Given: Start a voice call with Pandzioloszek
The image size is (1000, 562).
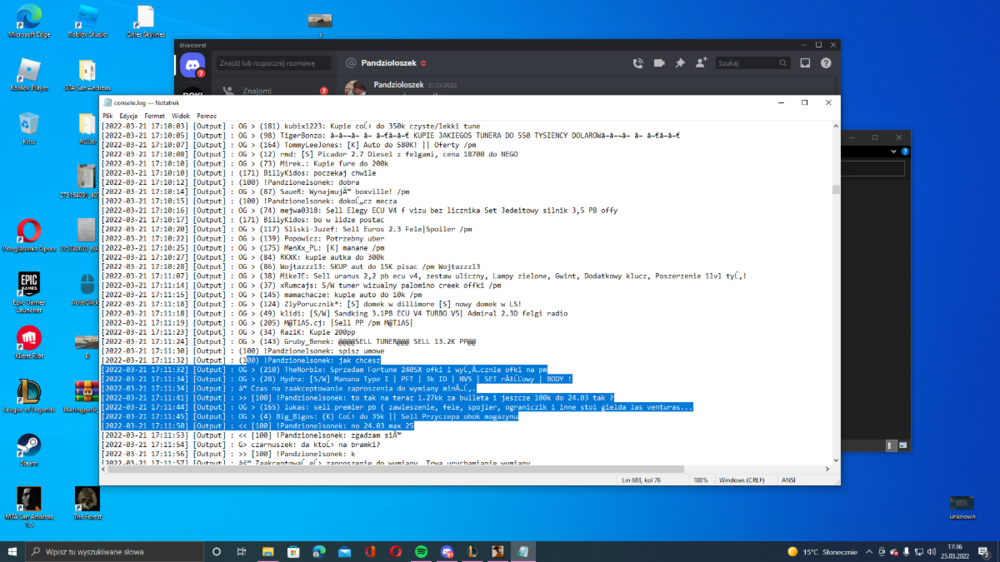Looking at the screenshot, I should 638,63.
